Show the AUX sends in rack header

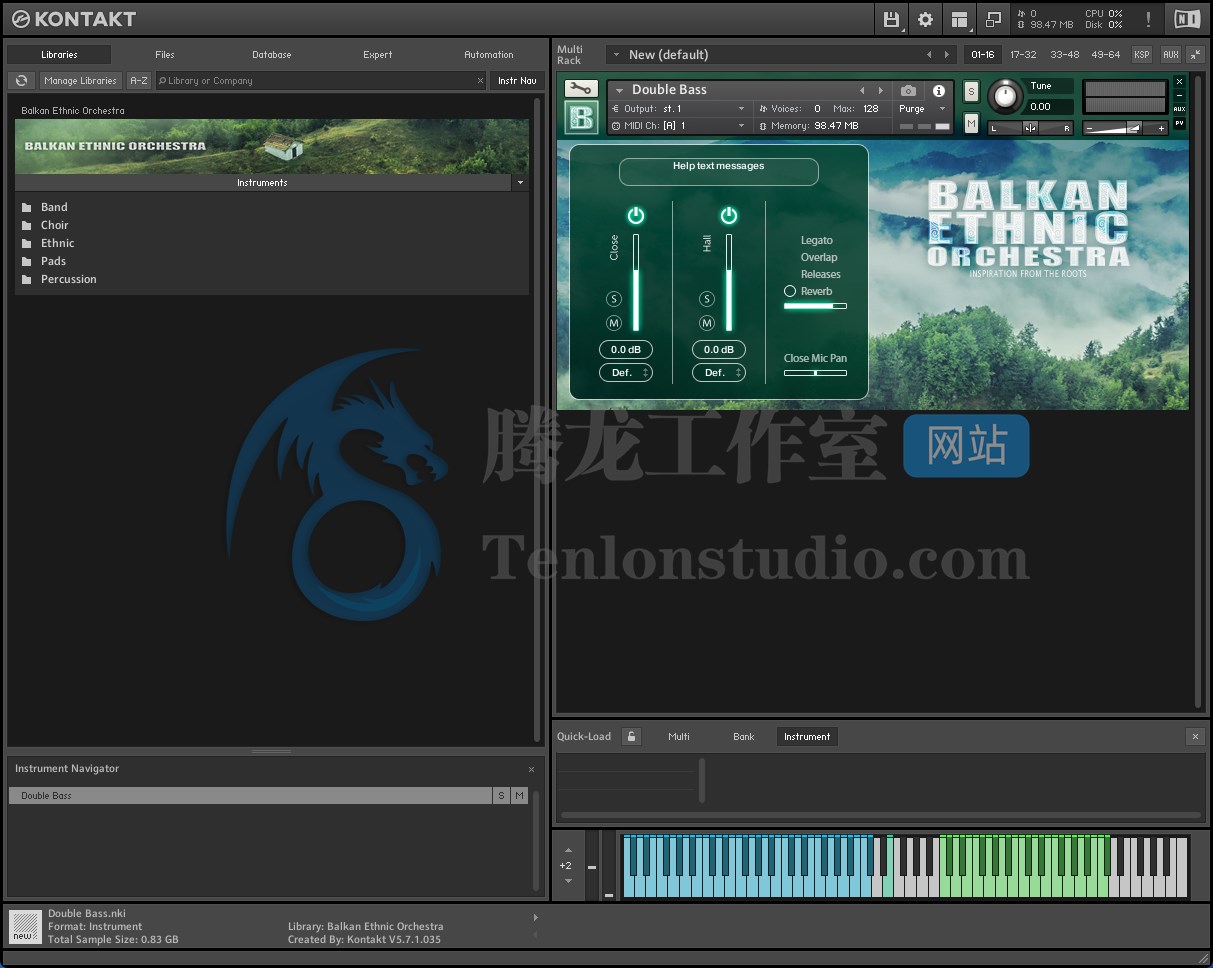click(1171, 55)
